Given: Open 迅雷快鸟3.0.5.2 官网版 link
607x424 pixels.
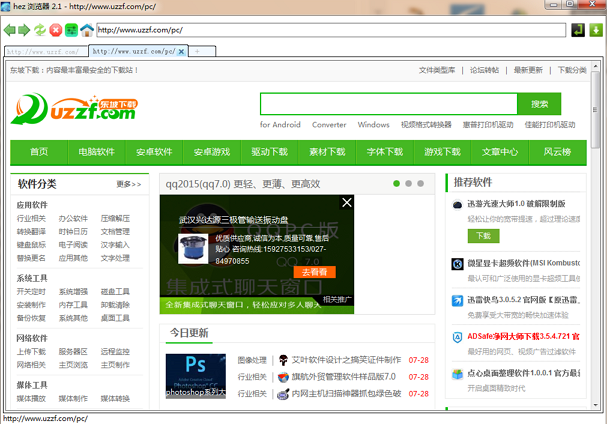Looking at the screenshot, I should [523, 300].
